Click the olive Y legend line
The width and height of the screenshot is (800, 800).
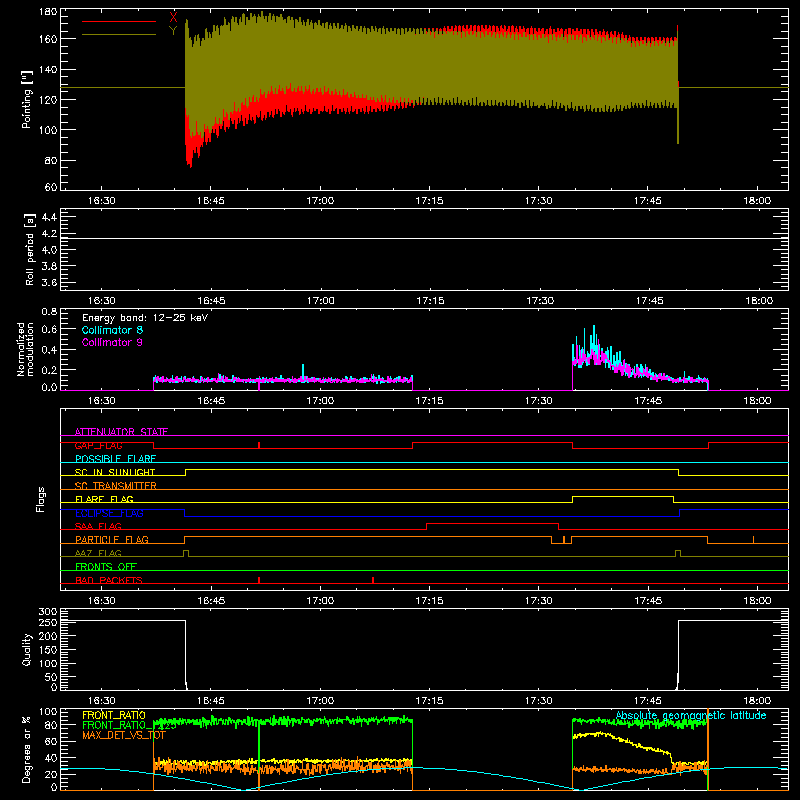119,34
